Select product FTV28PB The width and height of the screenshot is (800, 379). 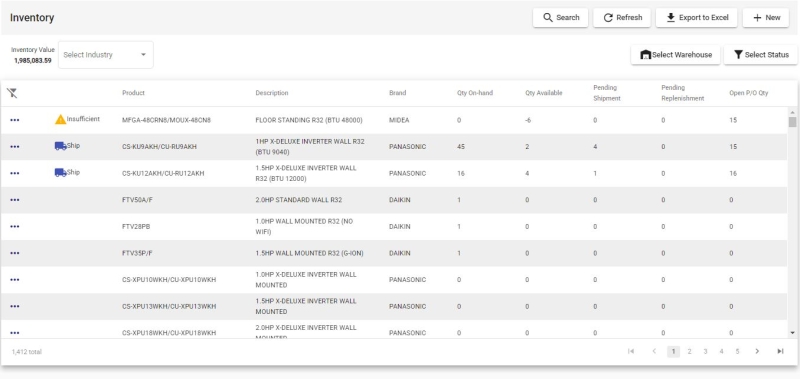tap(136, 226)
